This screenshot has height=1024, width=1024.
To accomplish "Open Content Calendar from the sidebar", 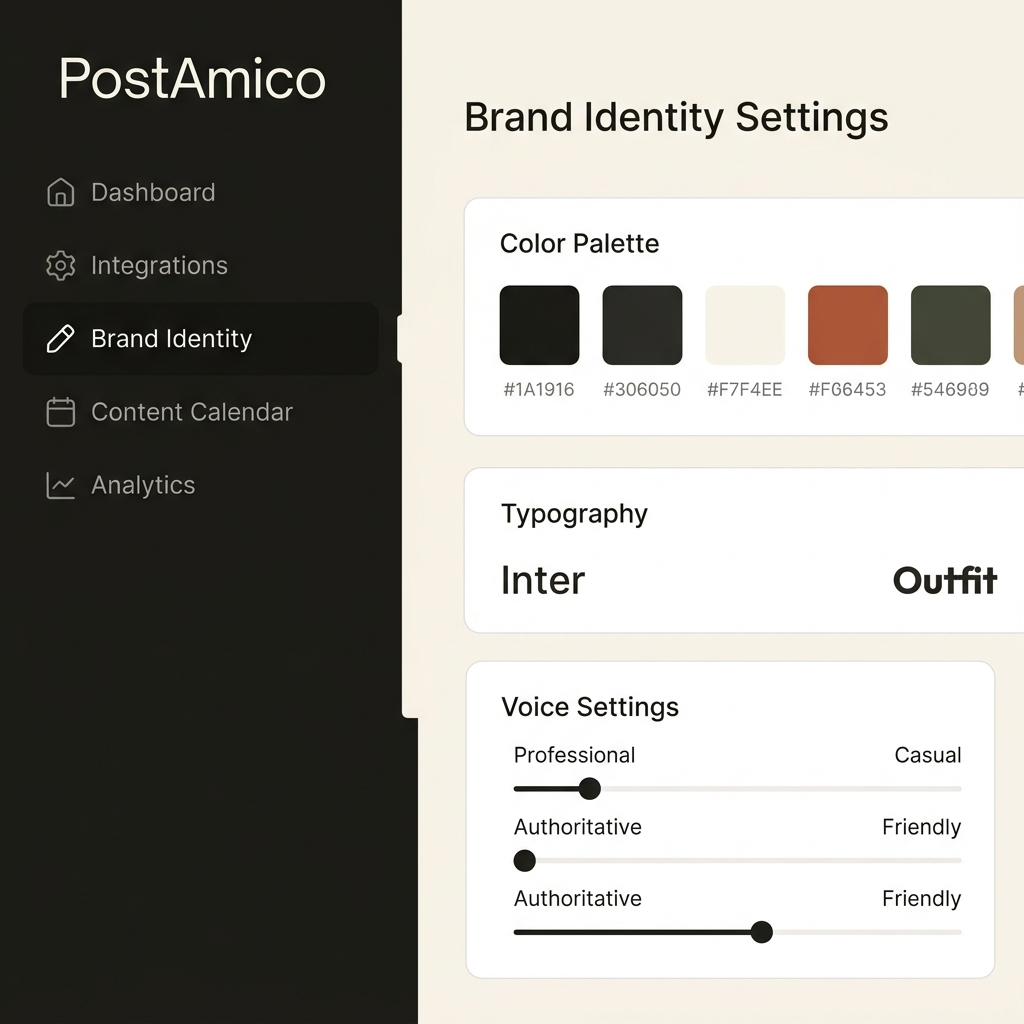I will pyautogui.click(x=200, y=412).
